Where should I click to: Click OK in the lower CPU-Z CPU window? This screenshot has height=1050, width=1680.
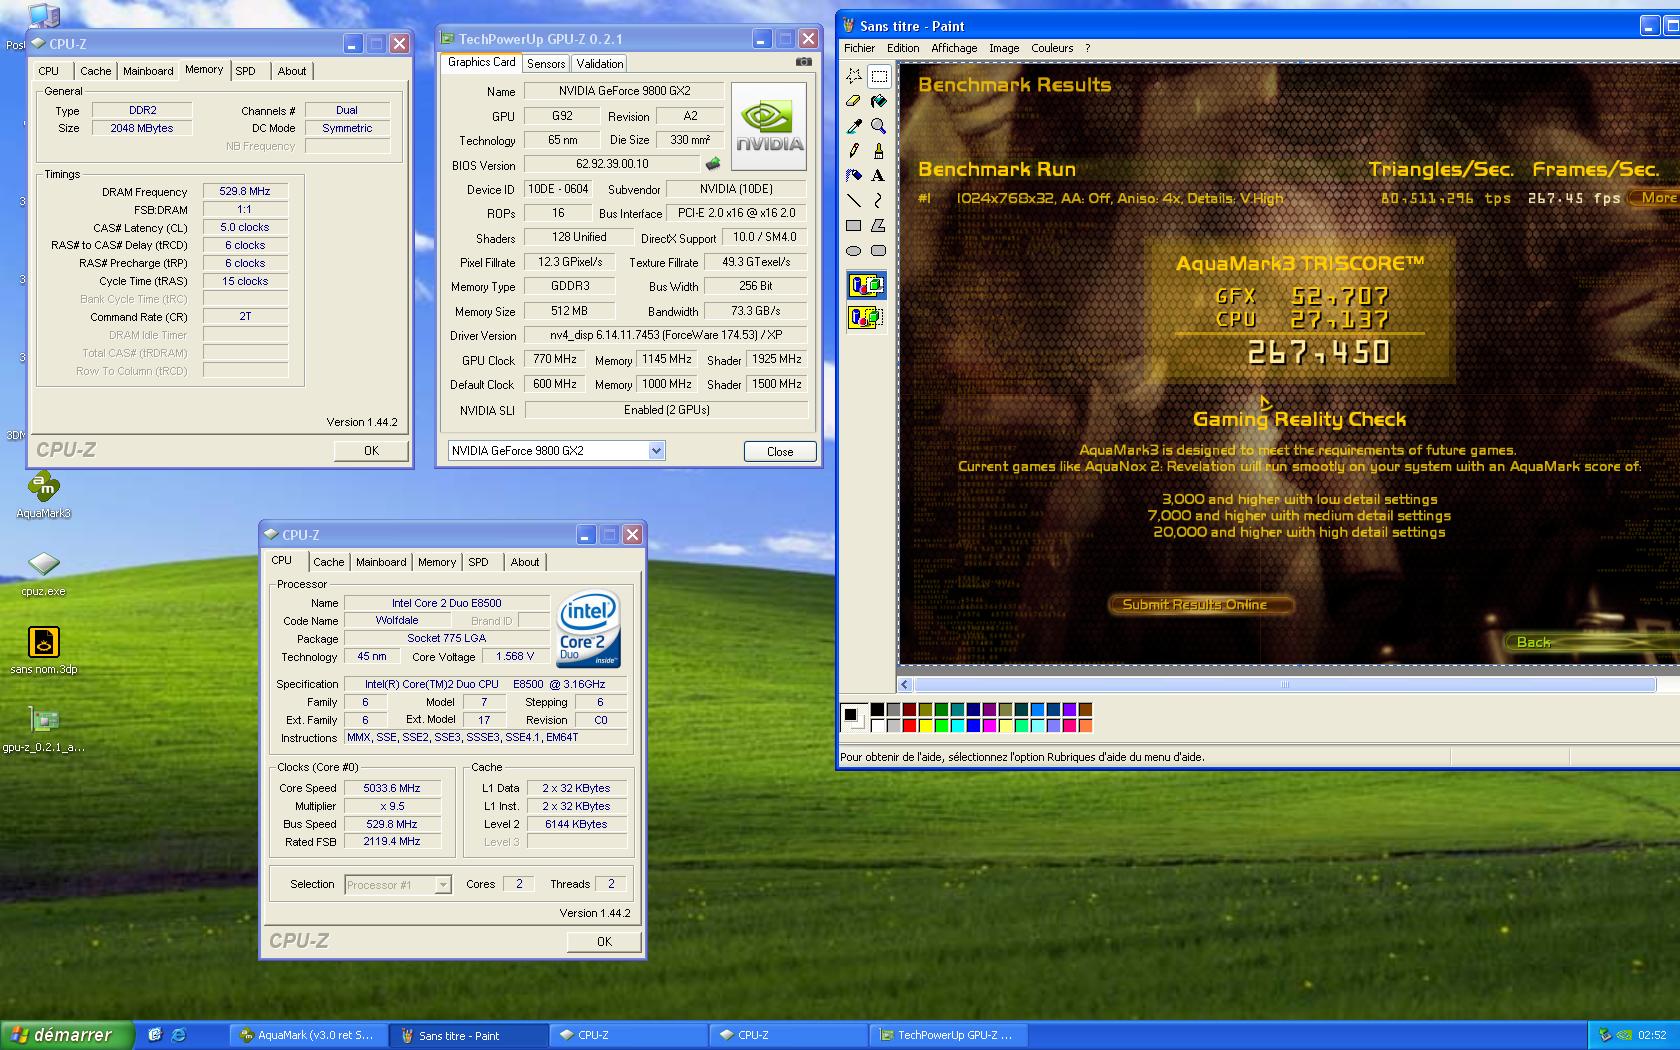point(604,942)
